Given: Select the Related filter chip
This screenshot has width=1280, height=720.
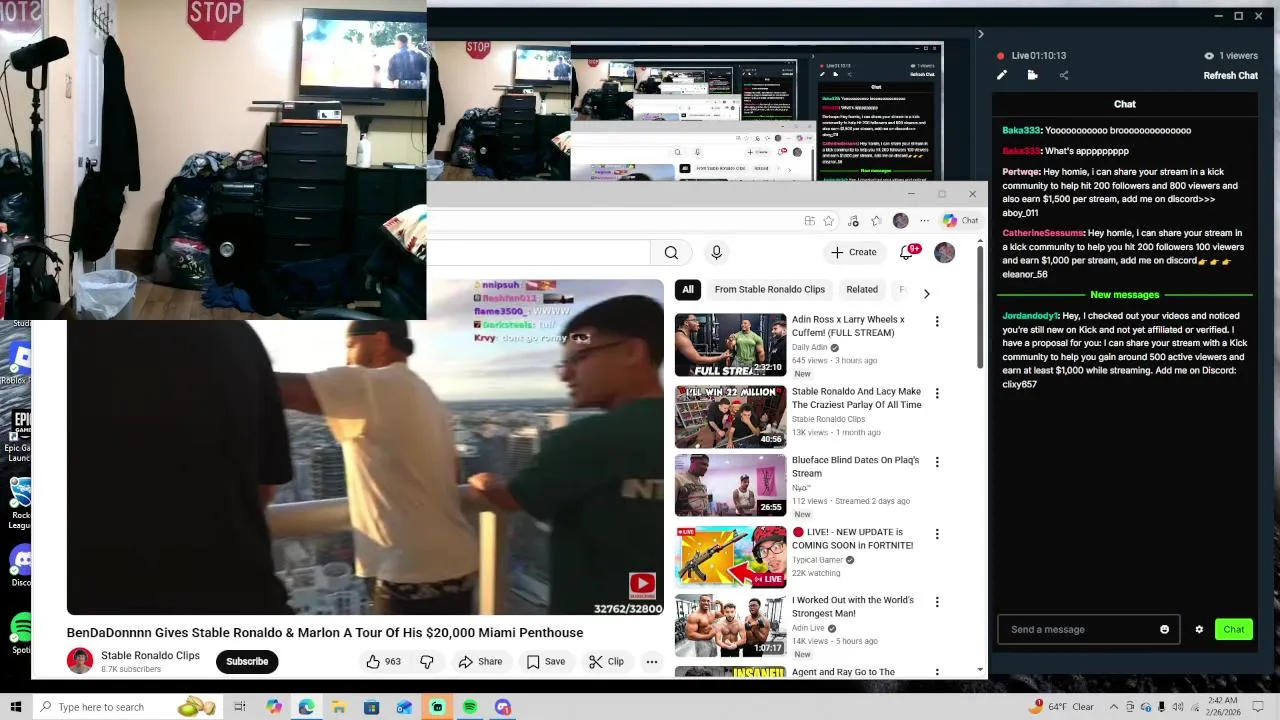Looking at the screenshot, I should tap(862, 290).
